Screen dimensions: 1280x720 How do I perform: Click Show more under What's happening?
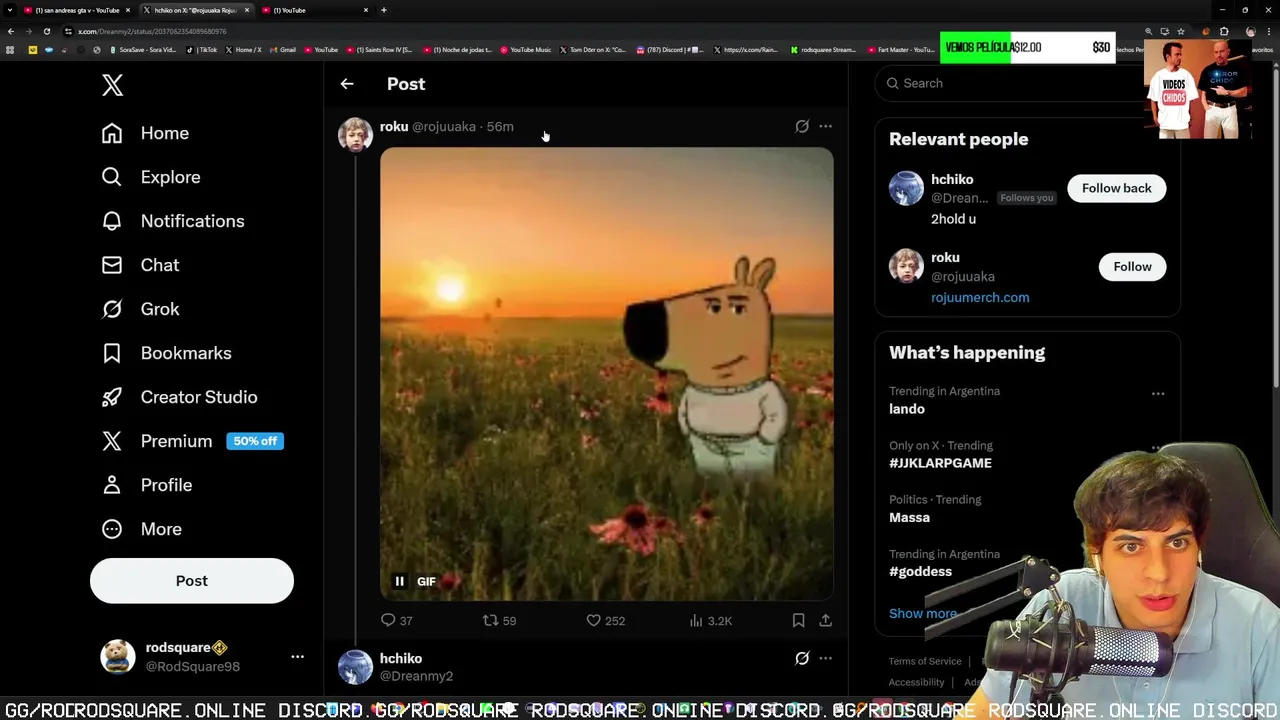923,613
